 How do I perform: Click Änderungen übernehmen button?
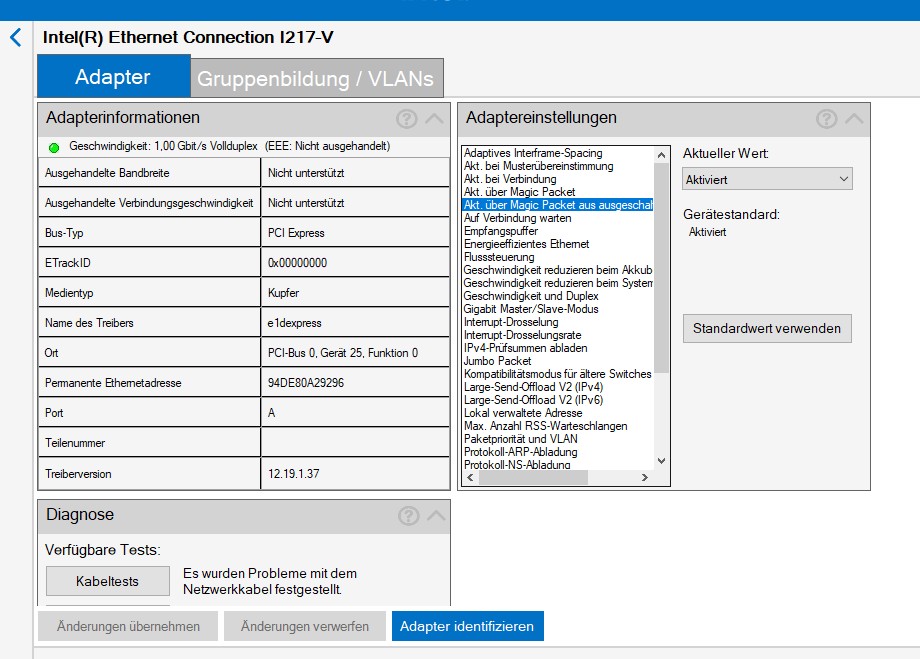128,626
